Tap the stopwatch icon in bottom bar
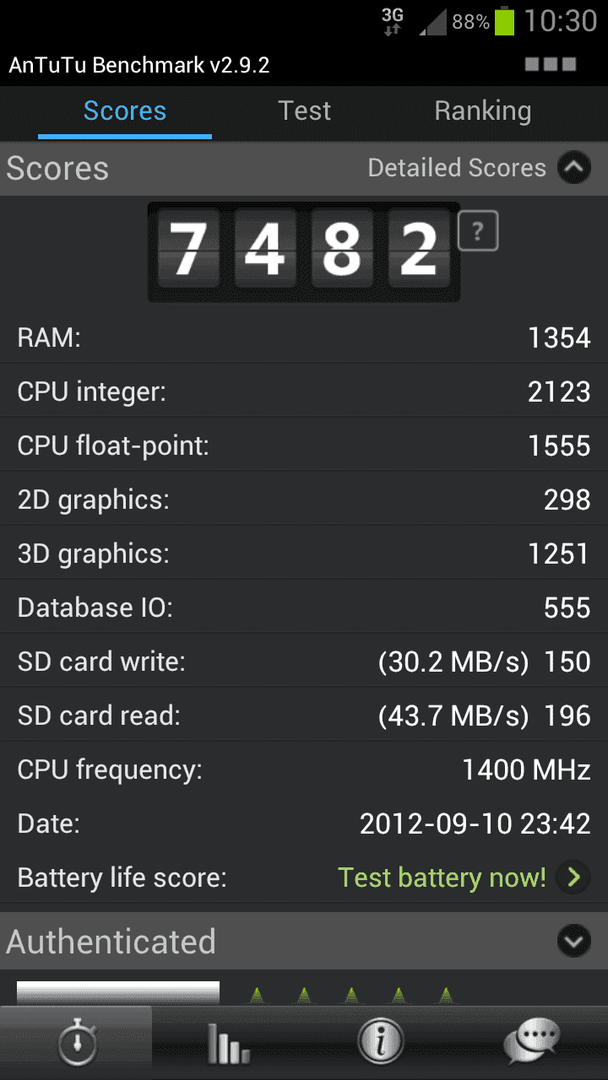Screen dimensions: 608x1080 pyautogui.click(x=76, y=1043)
